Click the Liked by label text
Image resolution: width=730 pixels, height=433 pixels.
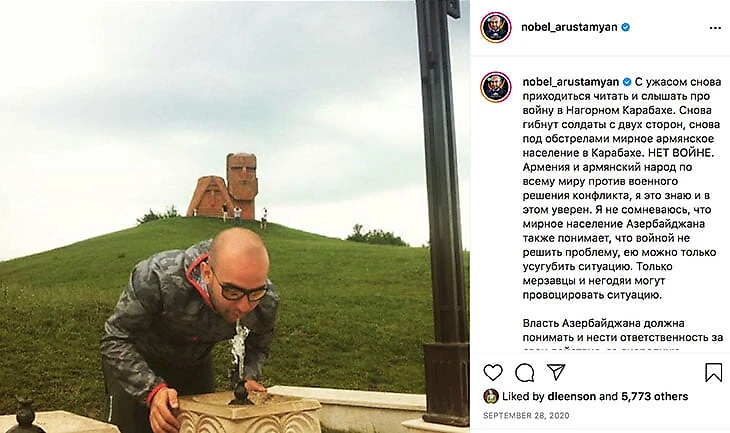click(523, 396)
